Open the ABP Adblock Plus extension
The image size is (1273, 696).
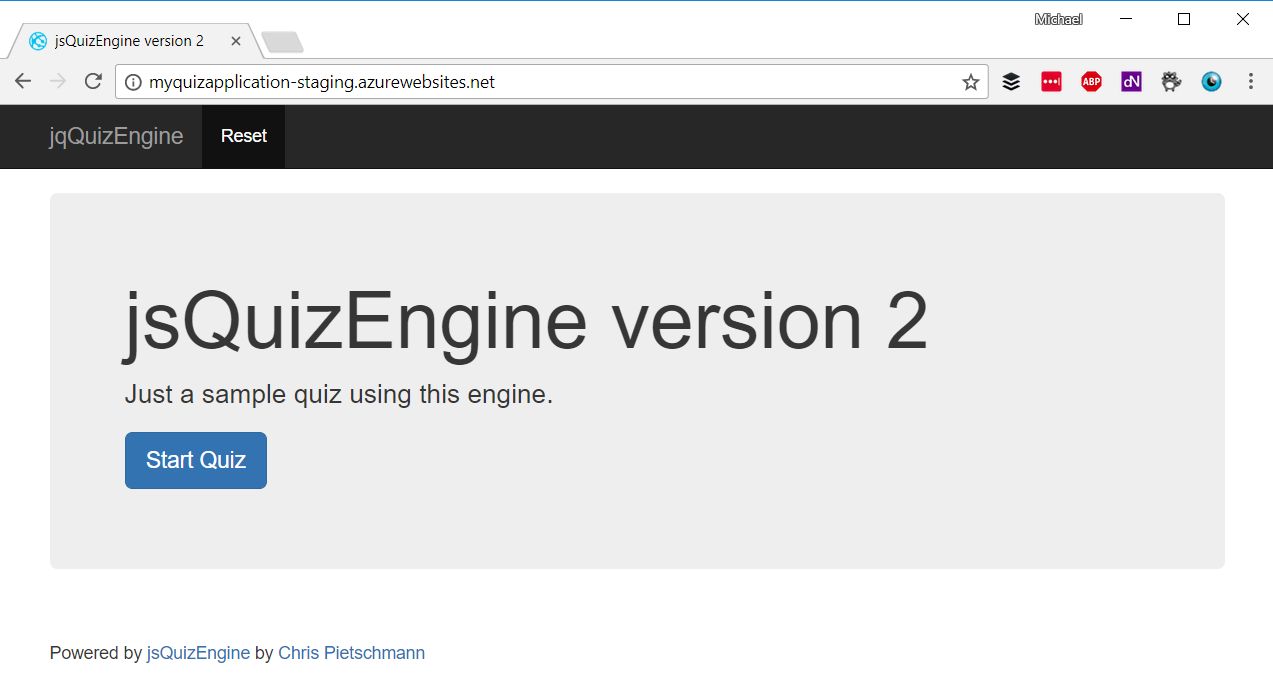pos(1091,82)
